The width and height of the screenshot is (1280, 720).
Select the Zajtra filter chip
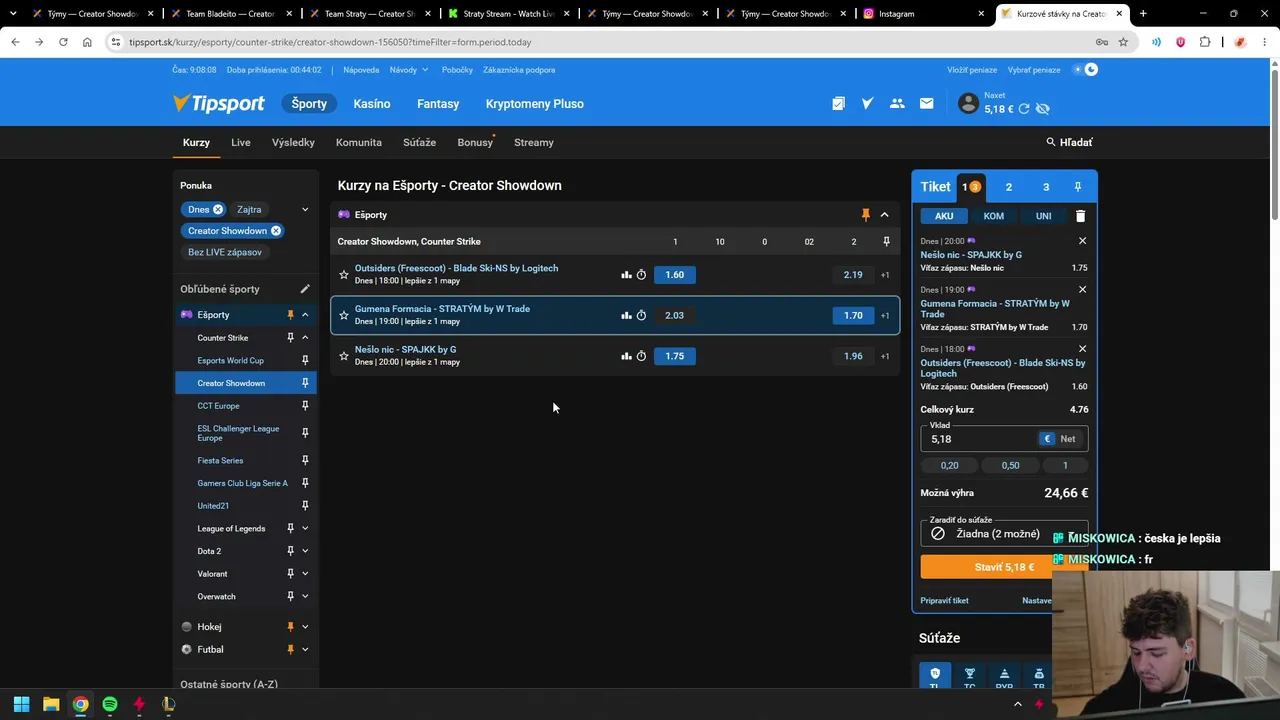tap(249, 209)
